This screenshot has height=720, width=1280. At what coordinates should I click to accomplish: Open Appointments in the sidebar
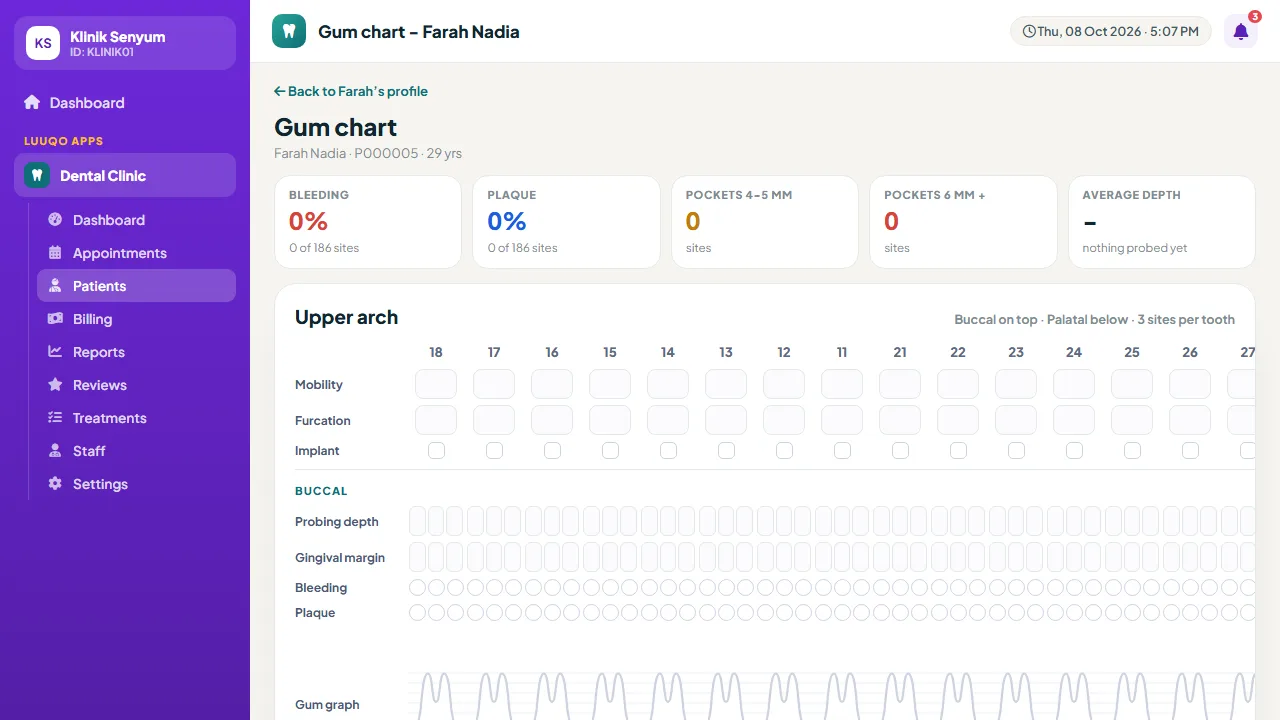(136, 253)
